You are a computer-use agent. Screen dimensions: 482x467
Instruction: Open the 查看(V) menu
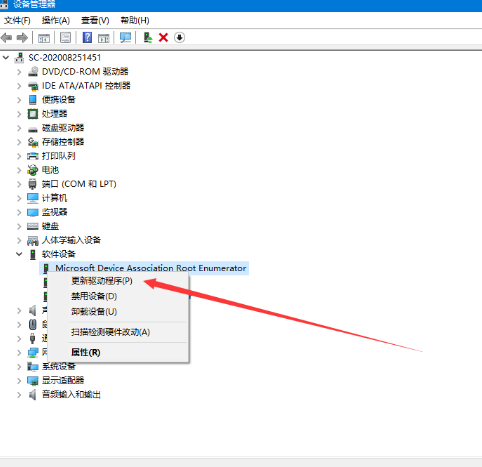point(95,21)
